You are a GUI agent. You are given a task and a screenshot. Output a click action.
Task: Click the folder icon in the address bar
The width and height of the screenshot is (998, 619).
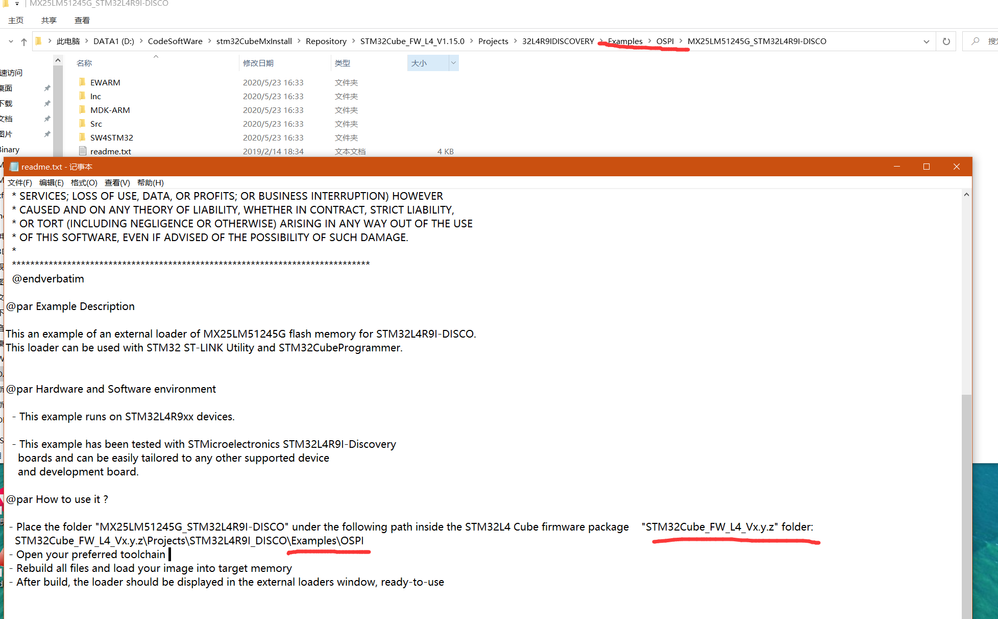[x=38, y=41]
